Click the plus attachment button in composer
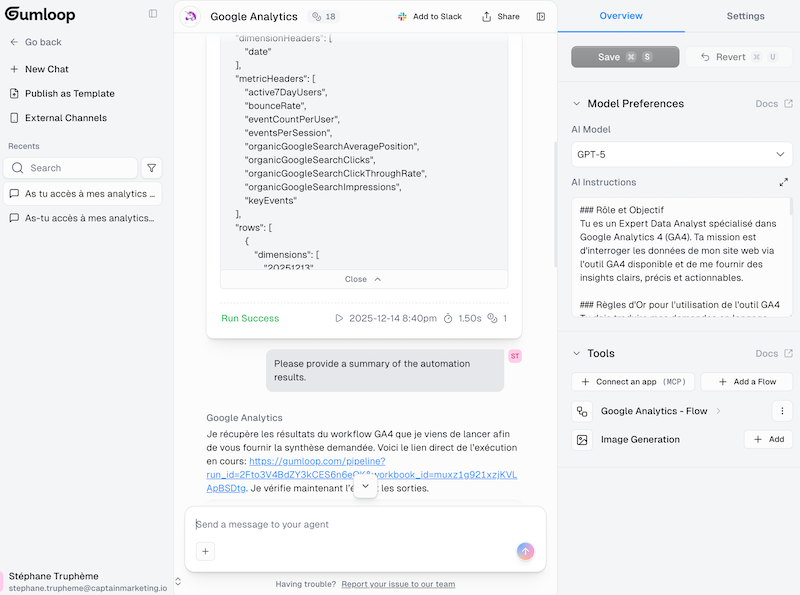The image size is (800, 595). [205, 551]
